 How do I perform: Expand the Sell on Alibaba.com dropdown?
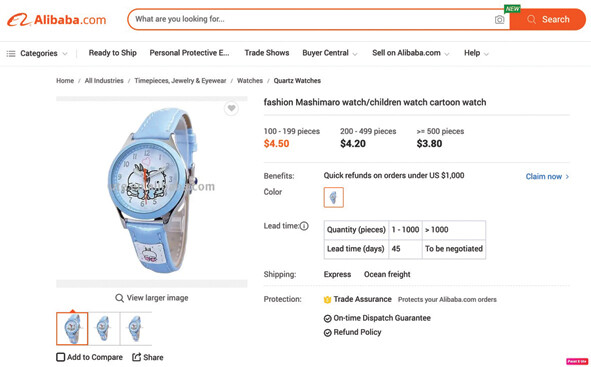[x=411, y=53]
